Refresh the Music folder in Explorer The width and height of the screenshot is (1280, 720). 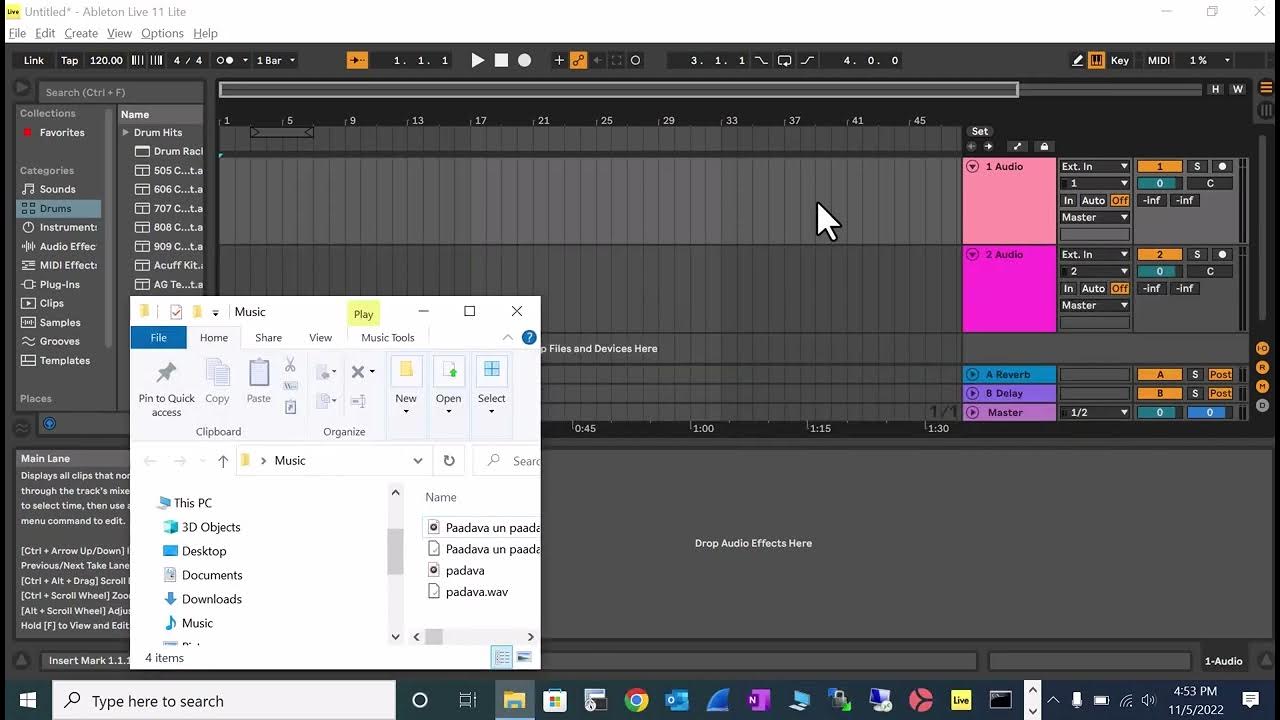point(449,461)
